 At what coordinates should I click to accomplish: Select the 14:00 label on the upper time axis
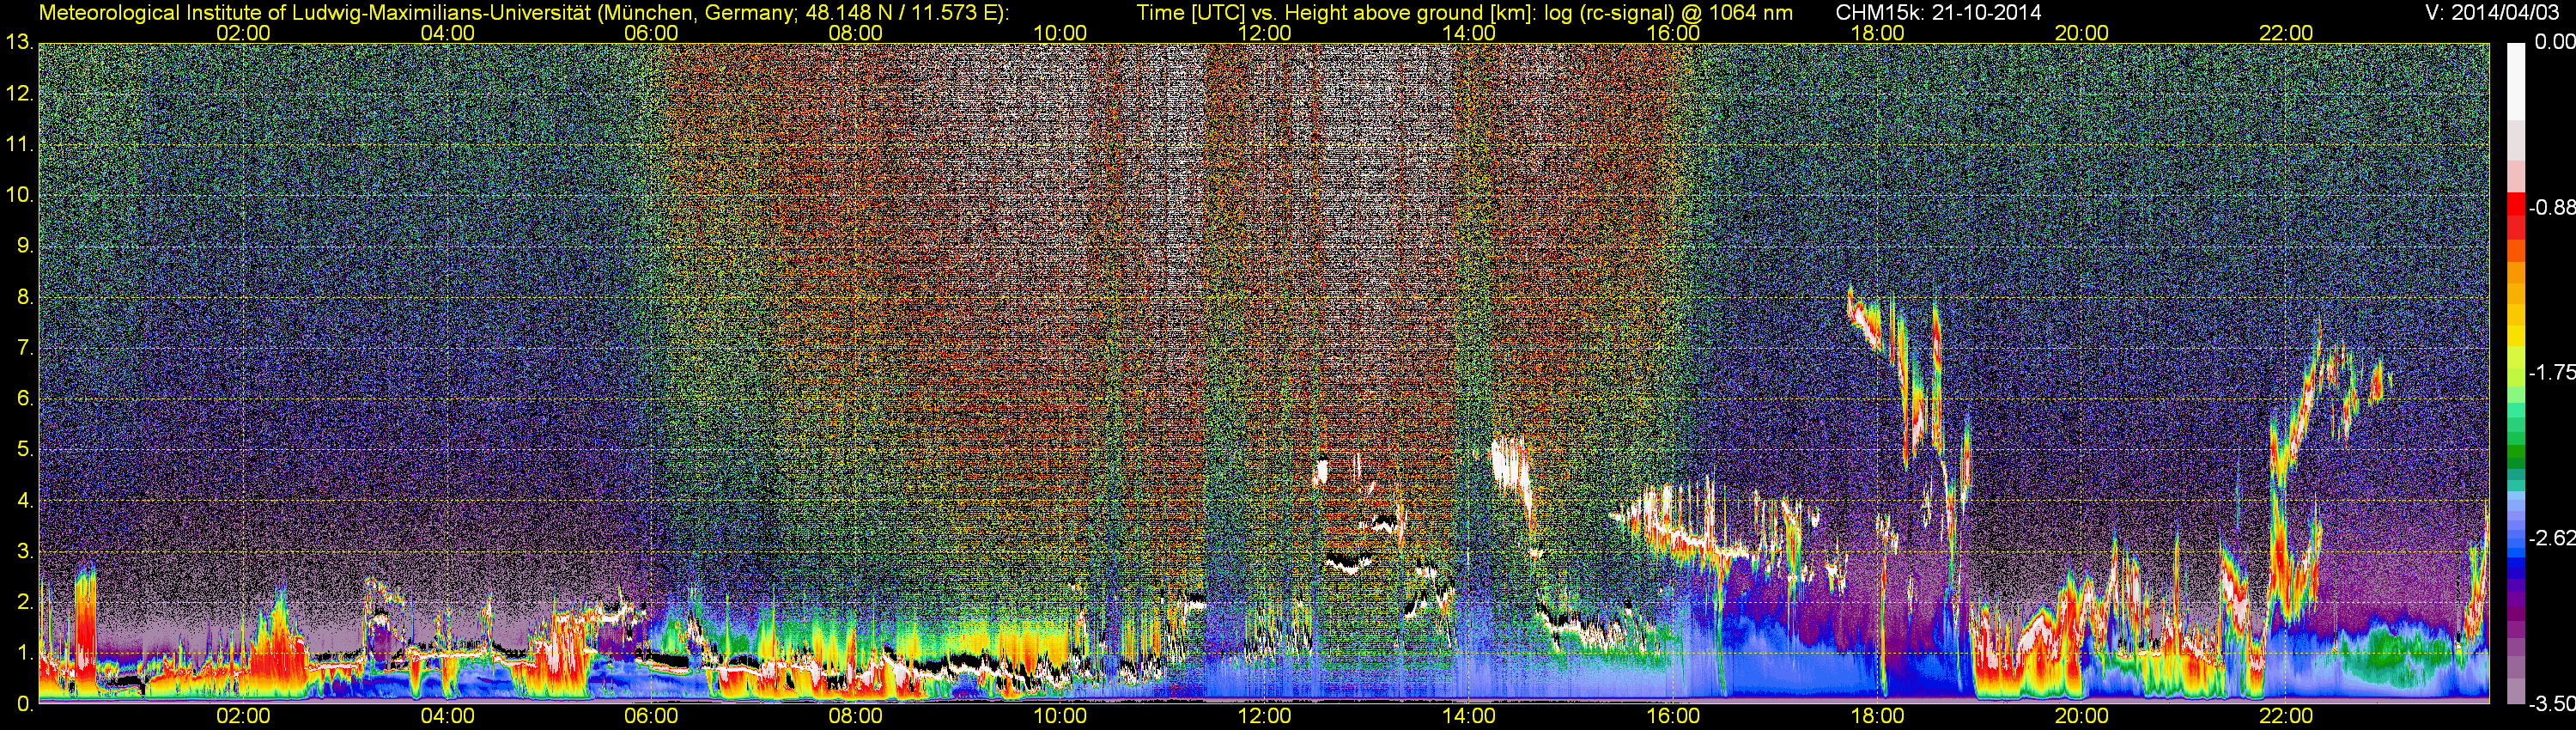[x=1469, y=33]
